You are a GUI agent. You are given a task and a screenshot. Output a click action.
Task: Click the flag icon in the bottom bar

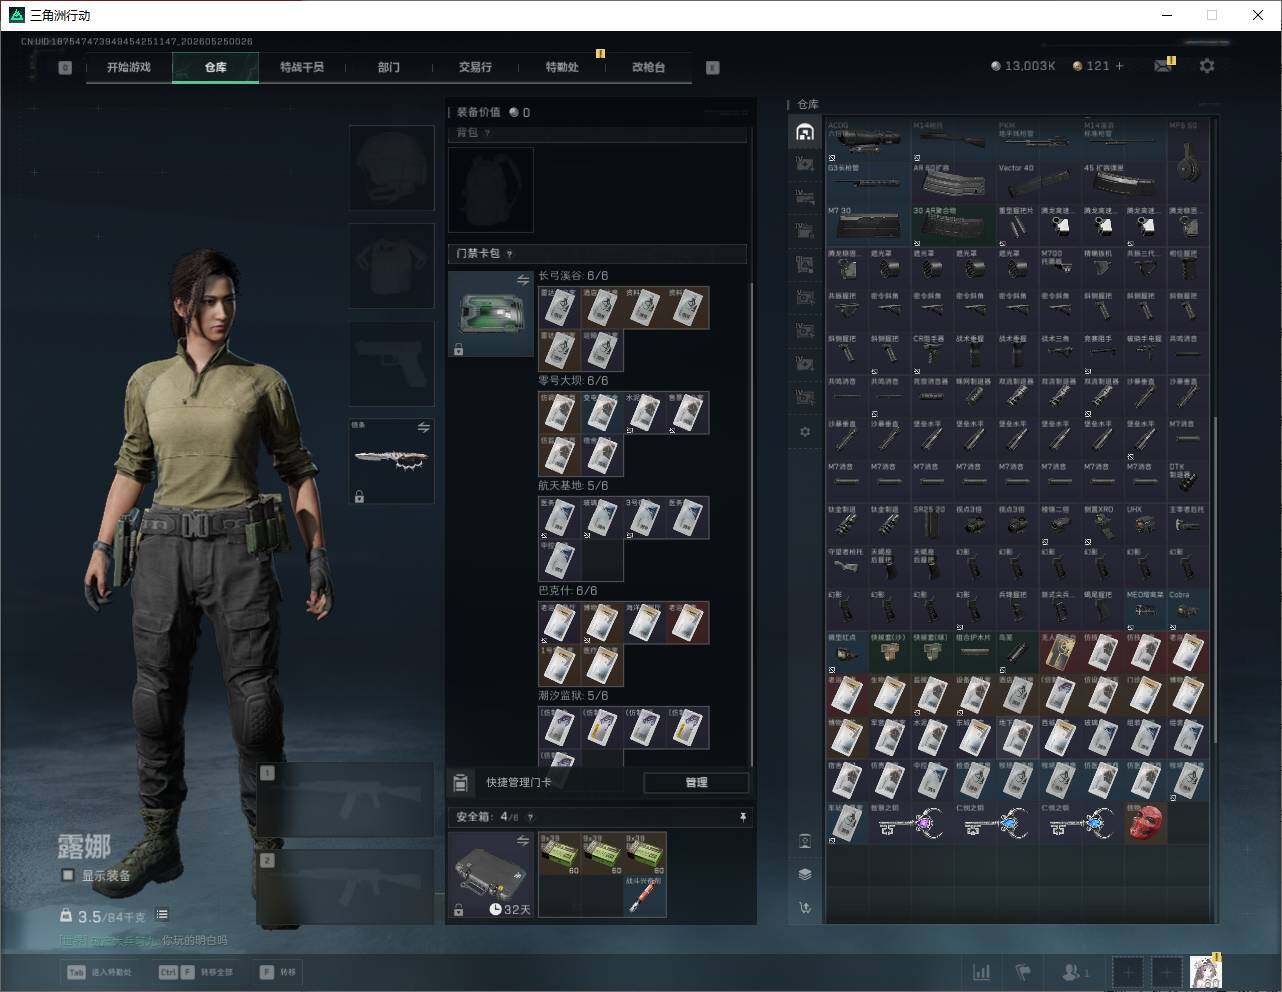pos(1023,971)
